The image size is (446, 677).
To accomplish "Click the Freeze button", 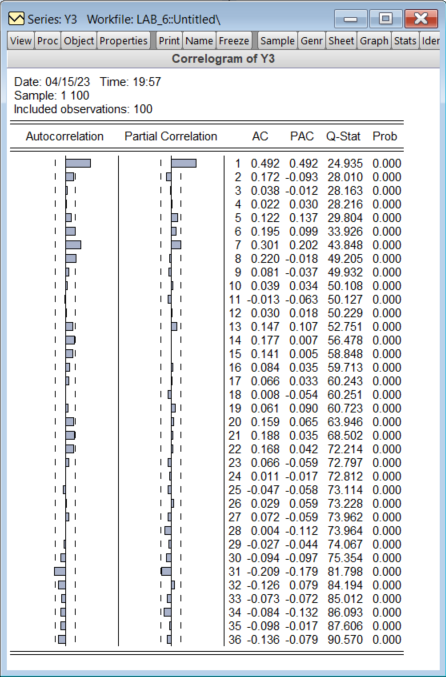I will coord(234,41).
